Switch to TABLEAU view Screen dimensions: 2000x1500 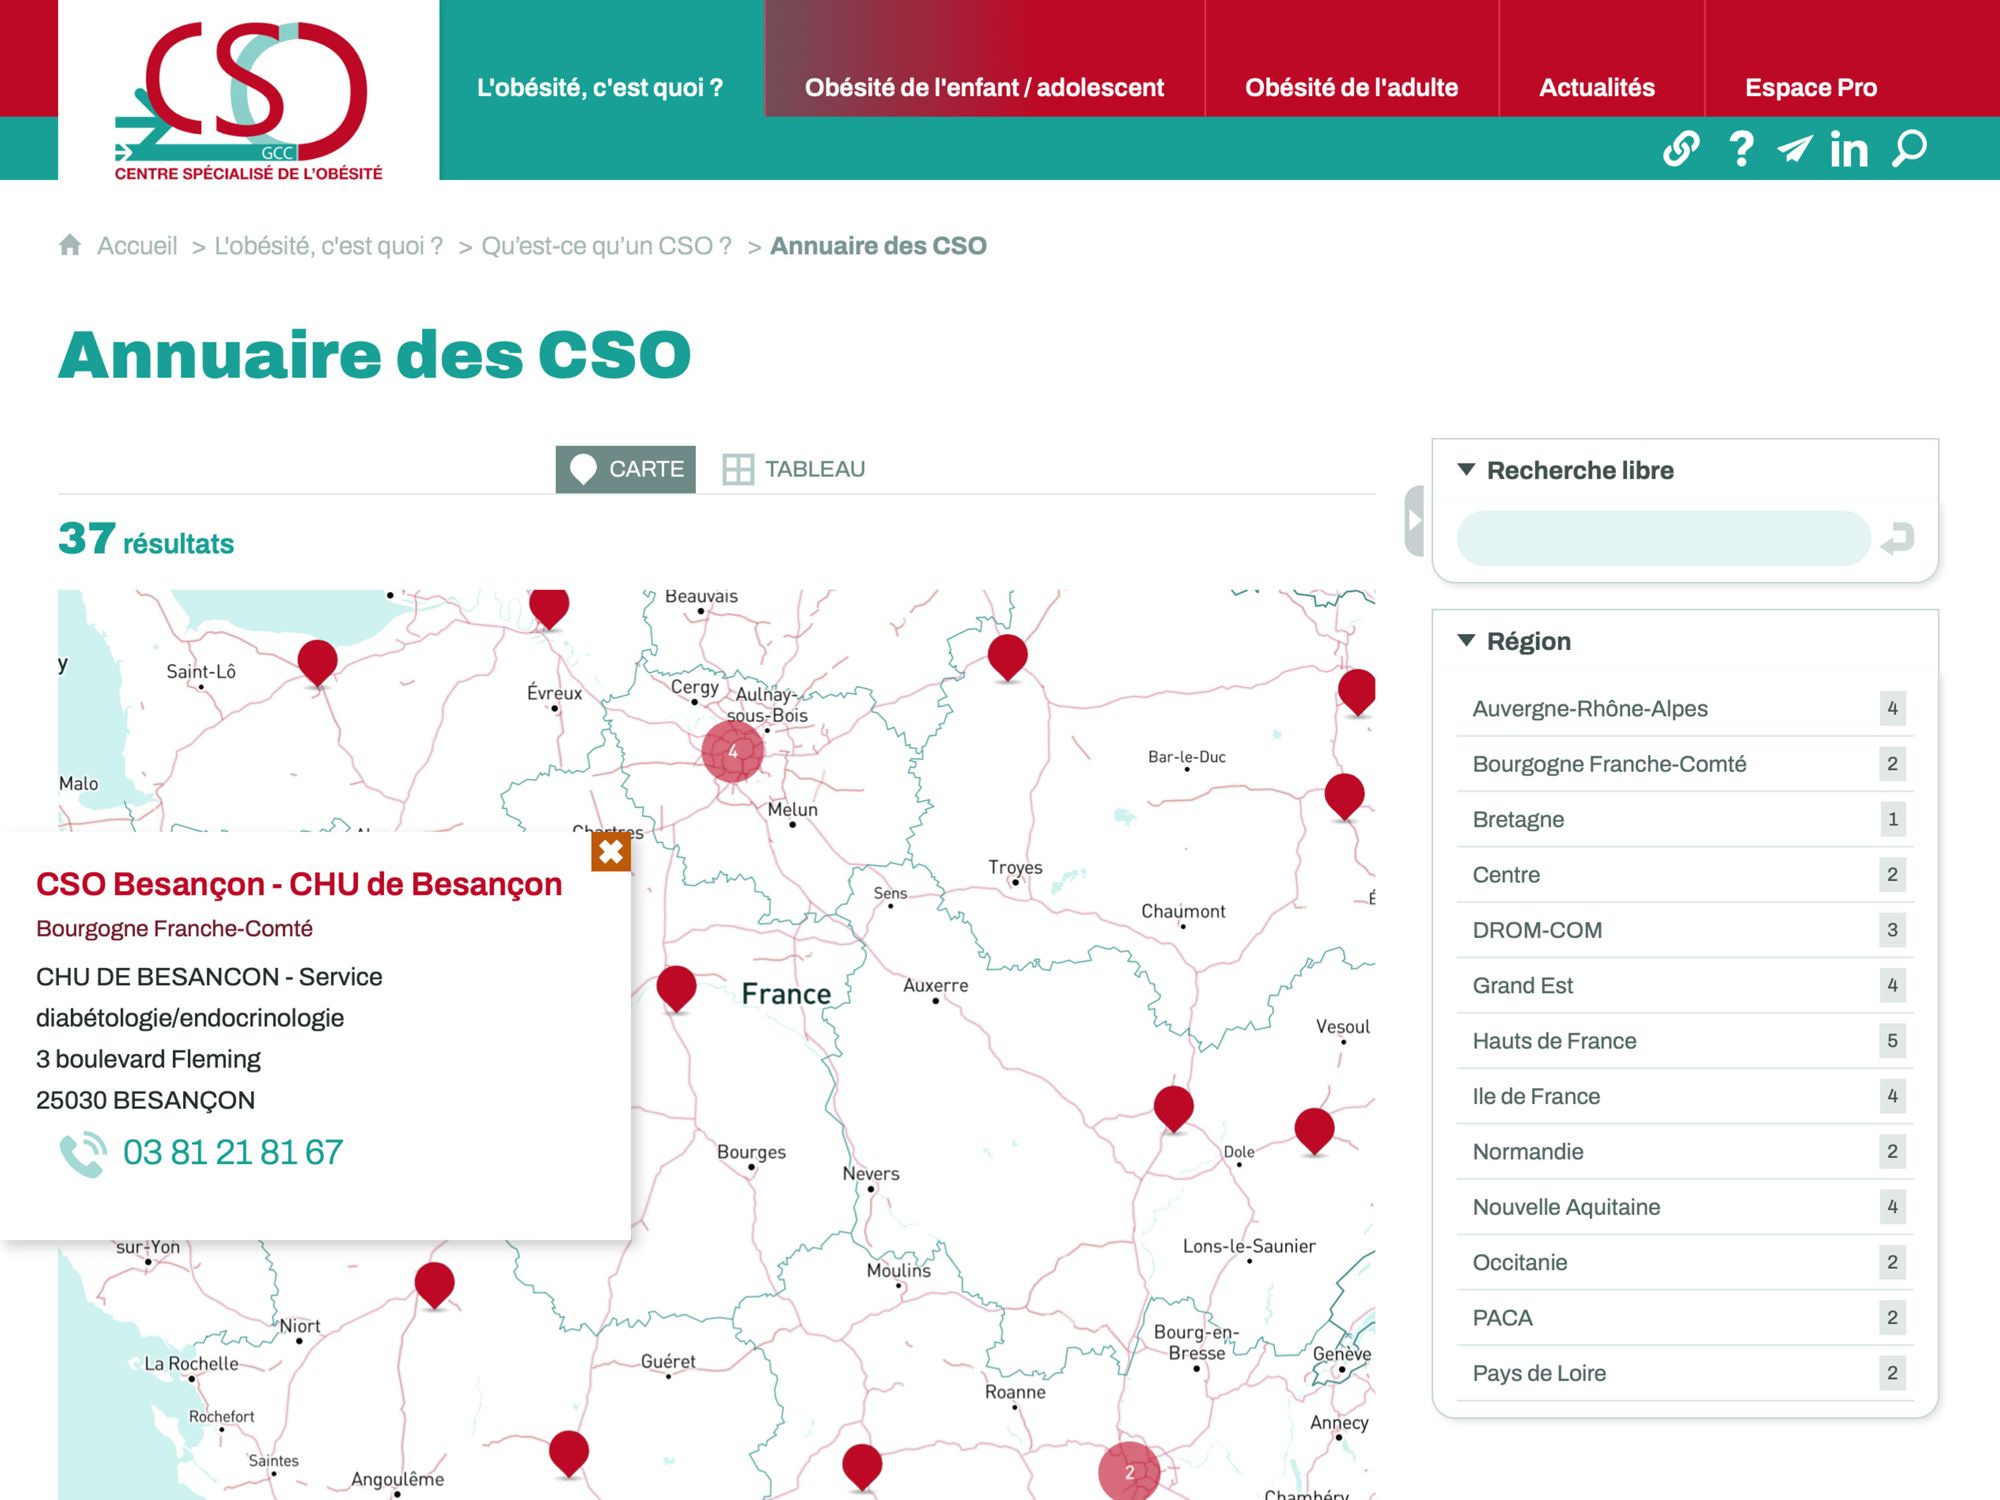coord(794,469)
